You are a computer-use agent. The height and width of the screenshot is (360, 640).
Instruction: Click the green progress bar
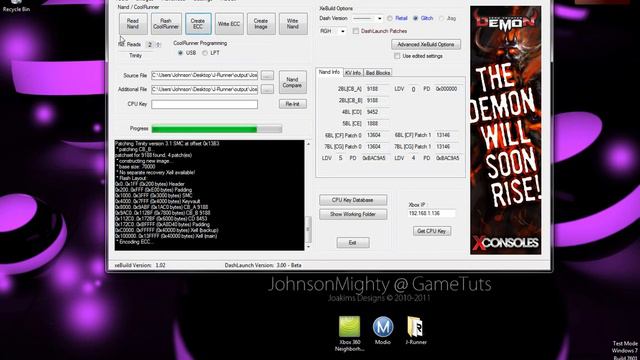(x=217, y=129)
